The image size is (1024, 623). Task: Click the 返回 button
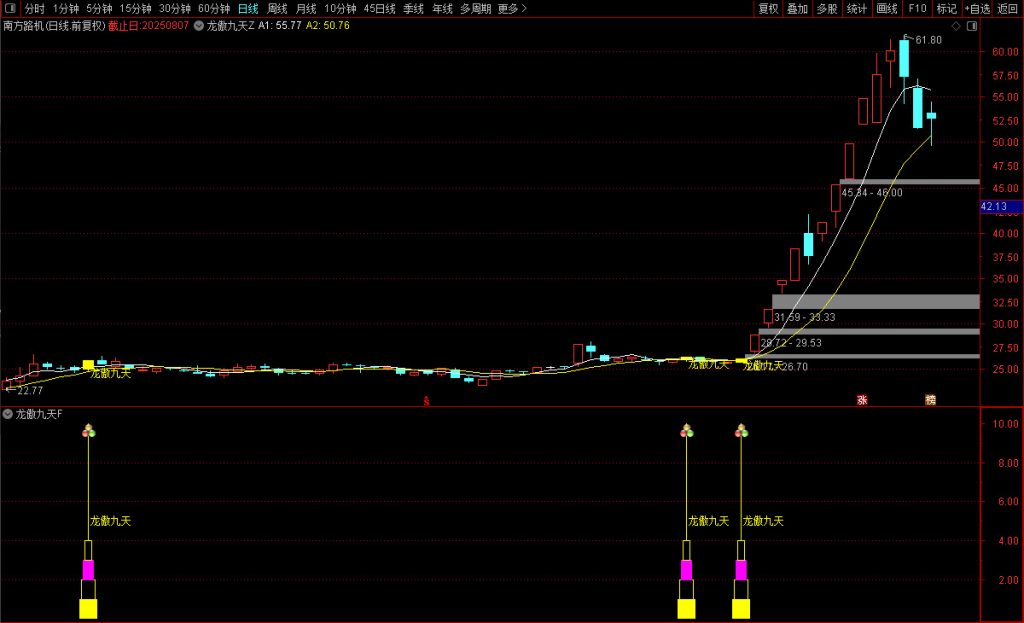pyautogui.click(x=1007, y=9)
